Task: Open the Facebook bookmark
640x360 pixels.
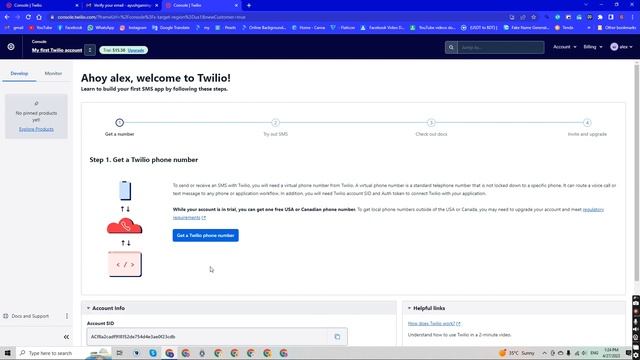Action: pos(70,28)
